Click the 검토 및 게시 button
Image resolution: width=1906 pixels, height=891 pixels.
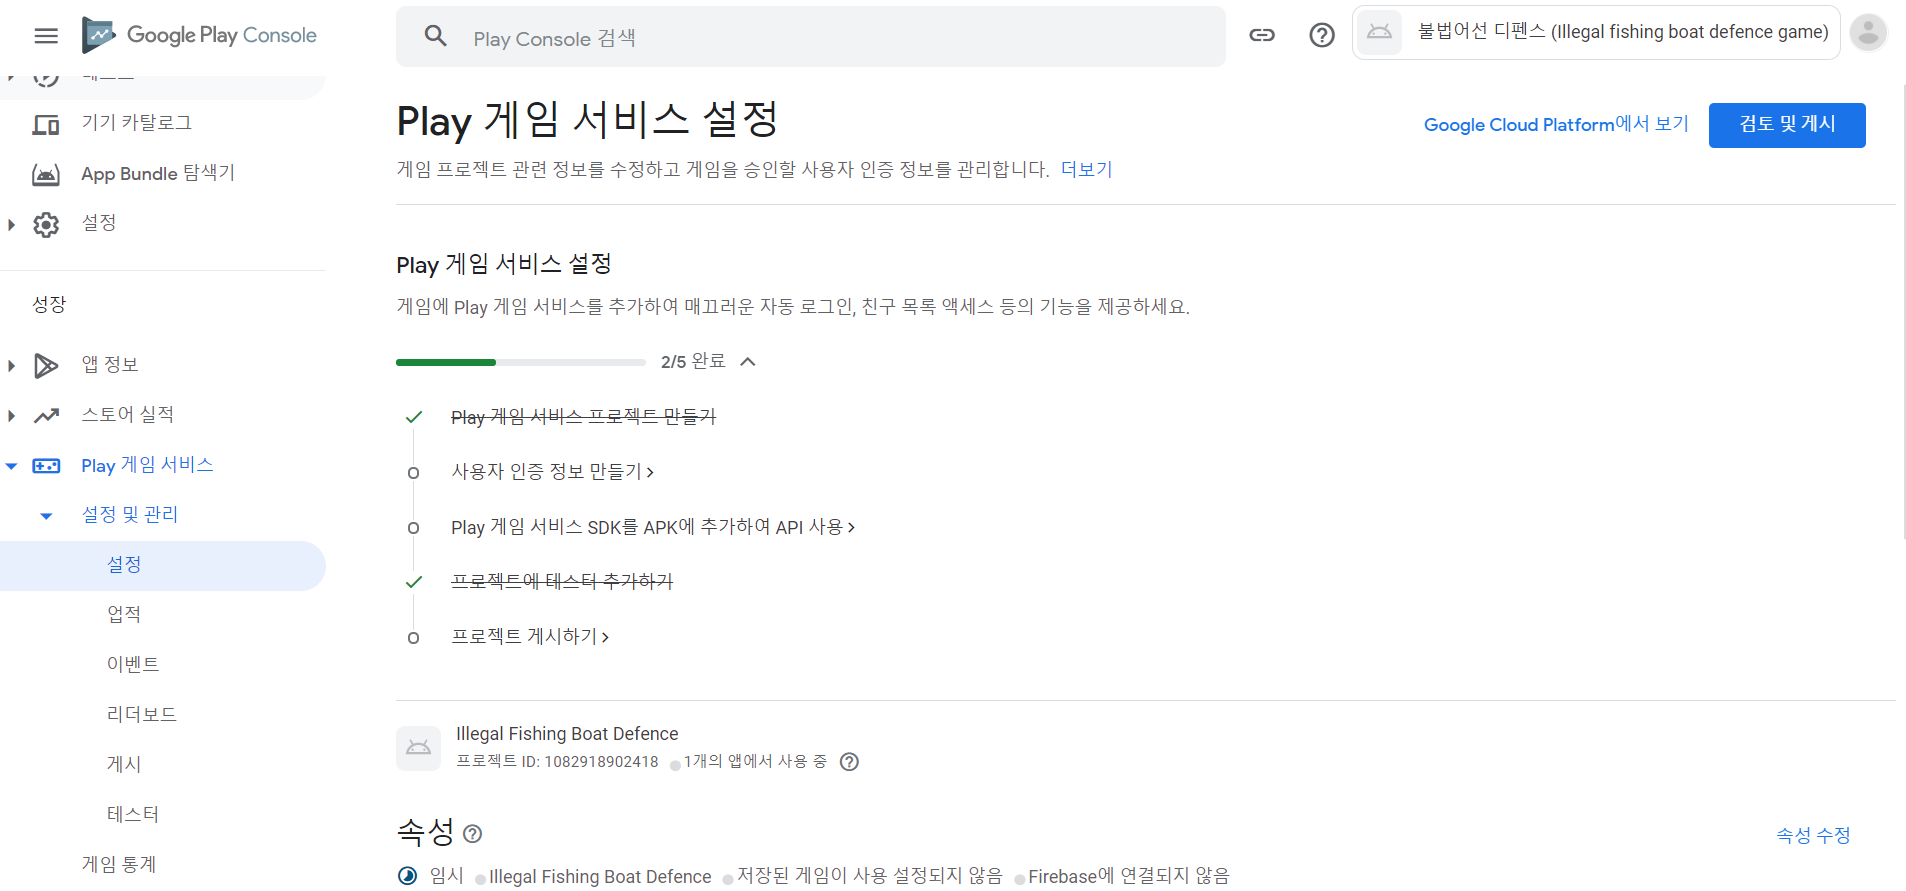(1787, 125)
